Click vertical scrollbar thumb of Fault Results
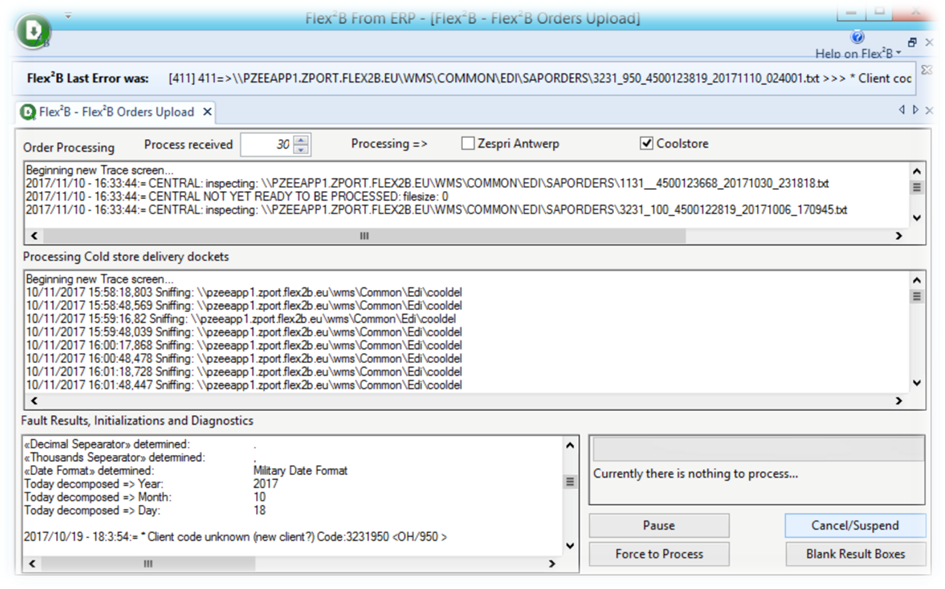The image size is (945, 589). point(570,482)
